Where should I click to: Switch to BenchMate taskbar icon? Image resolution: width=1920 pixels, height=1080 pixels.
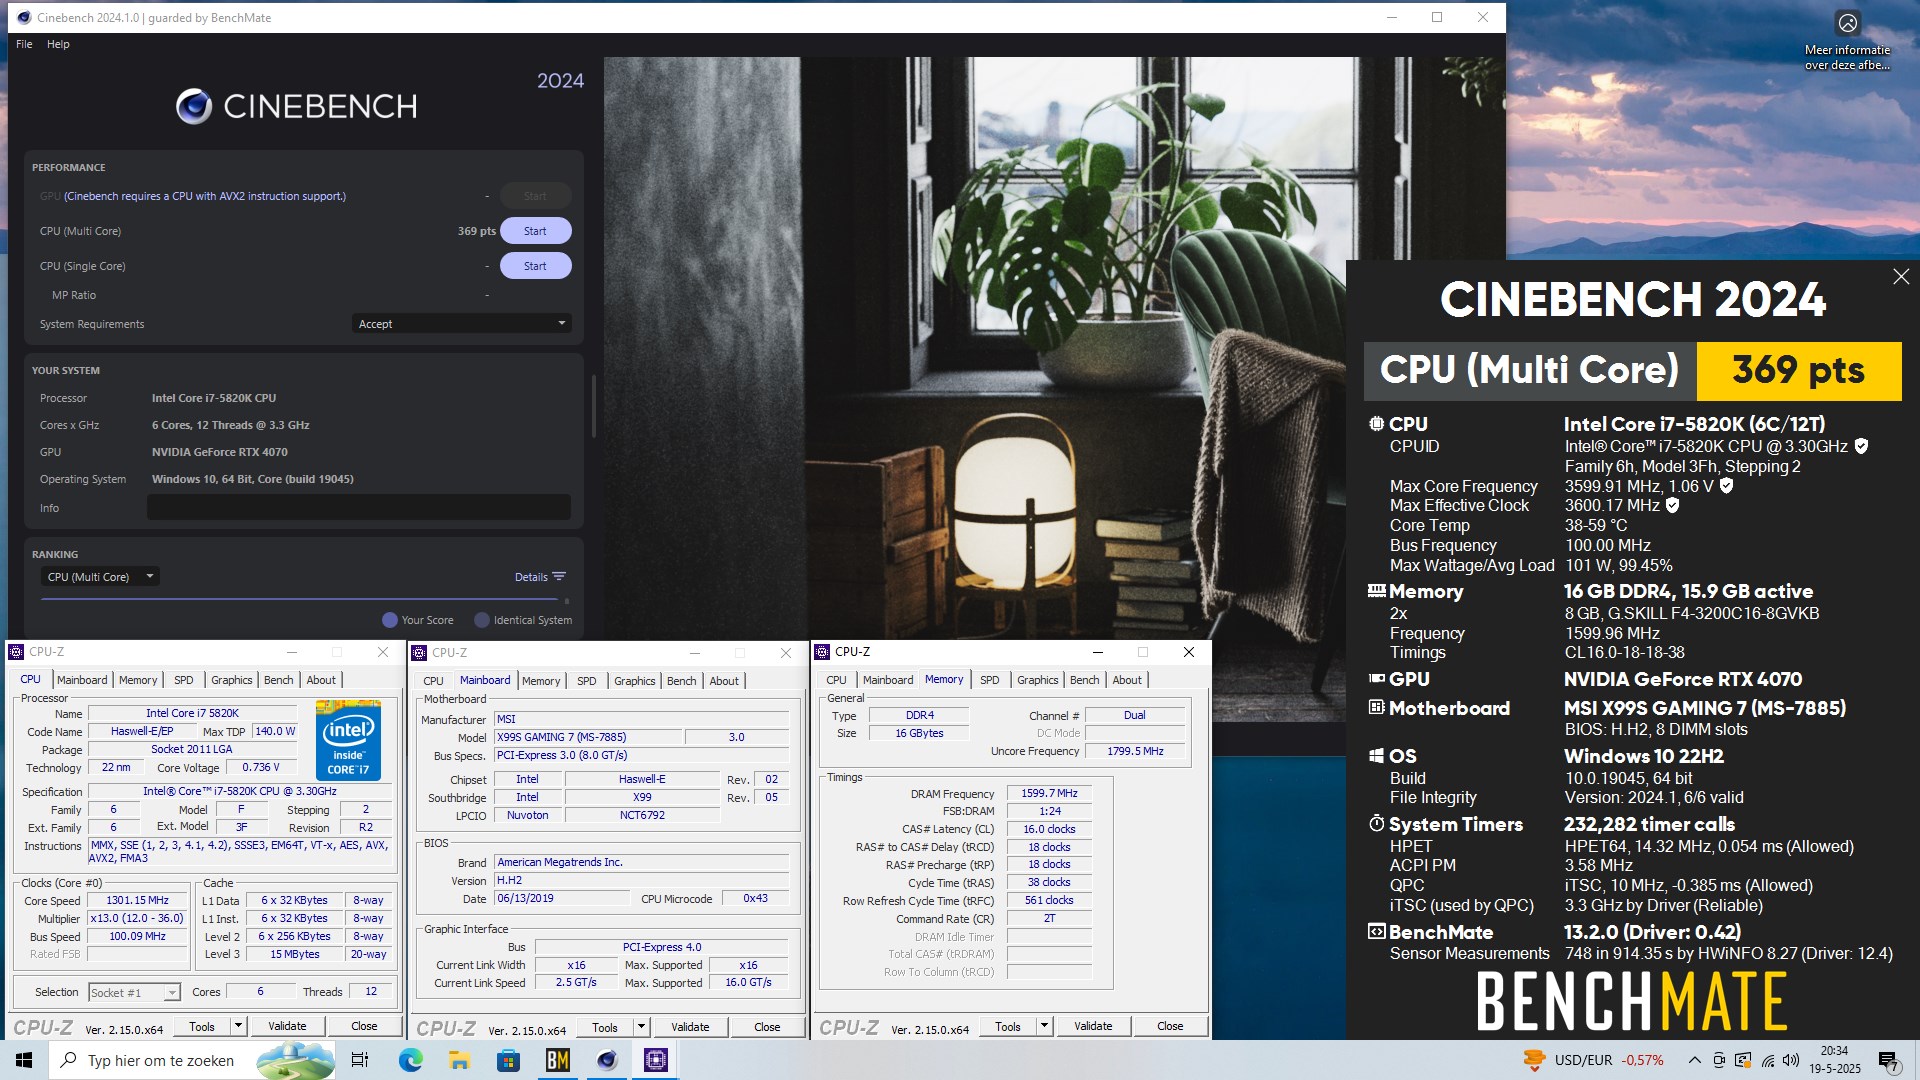click(557, 1060)
